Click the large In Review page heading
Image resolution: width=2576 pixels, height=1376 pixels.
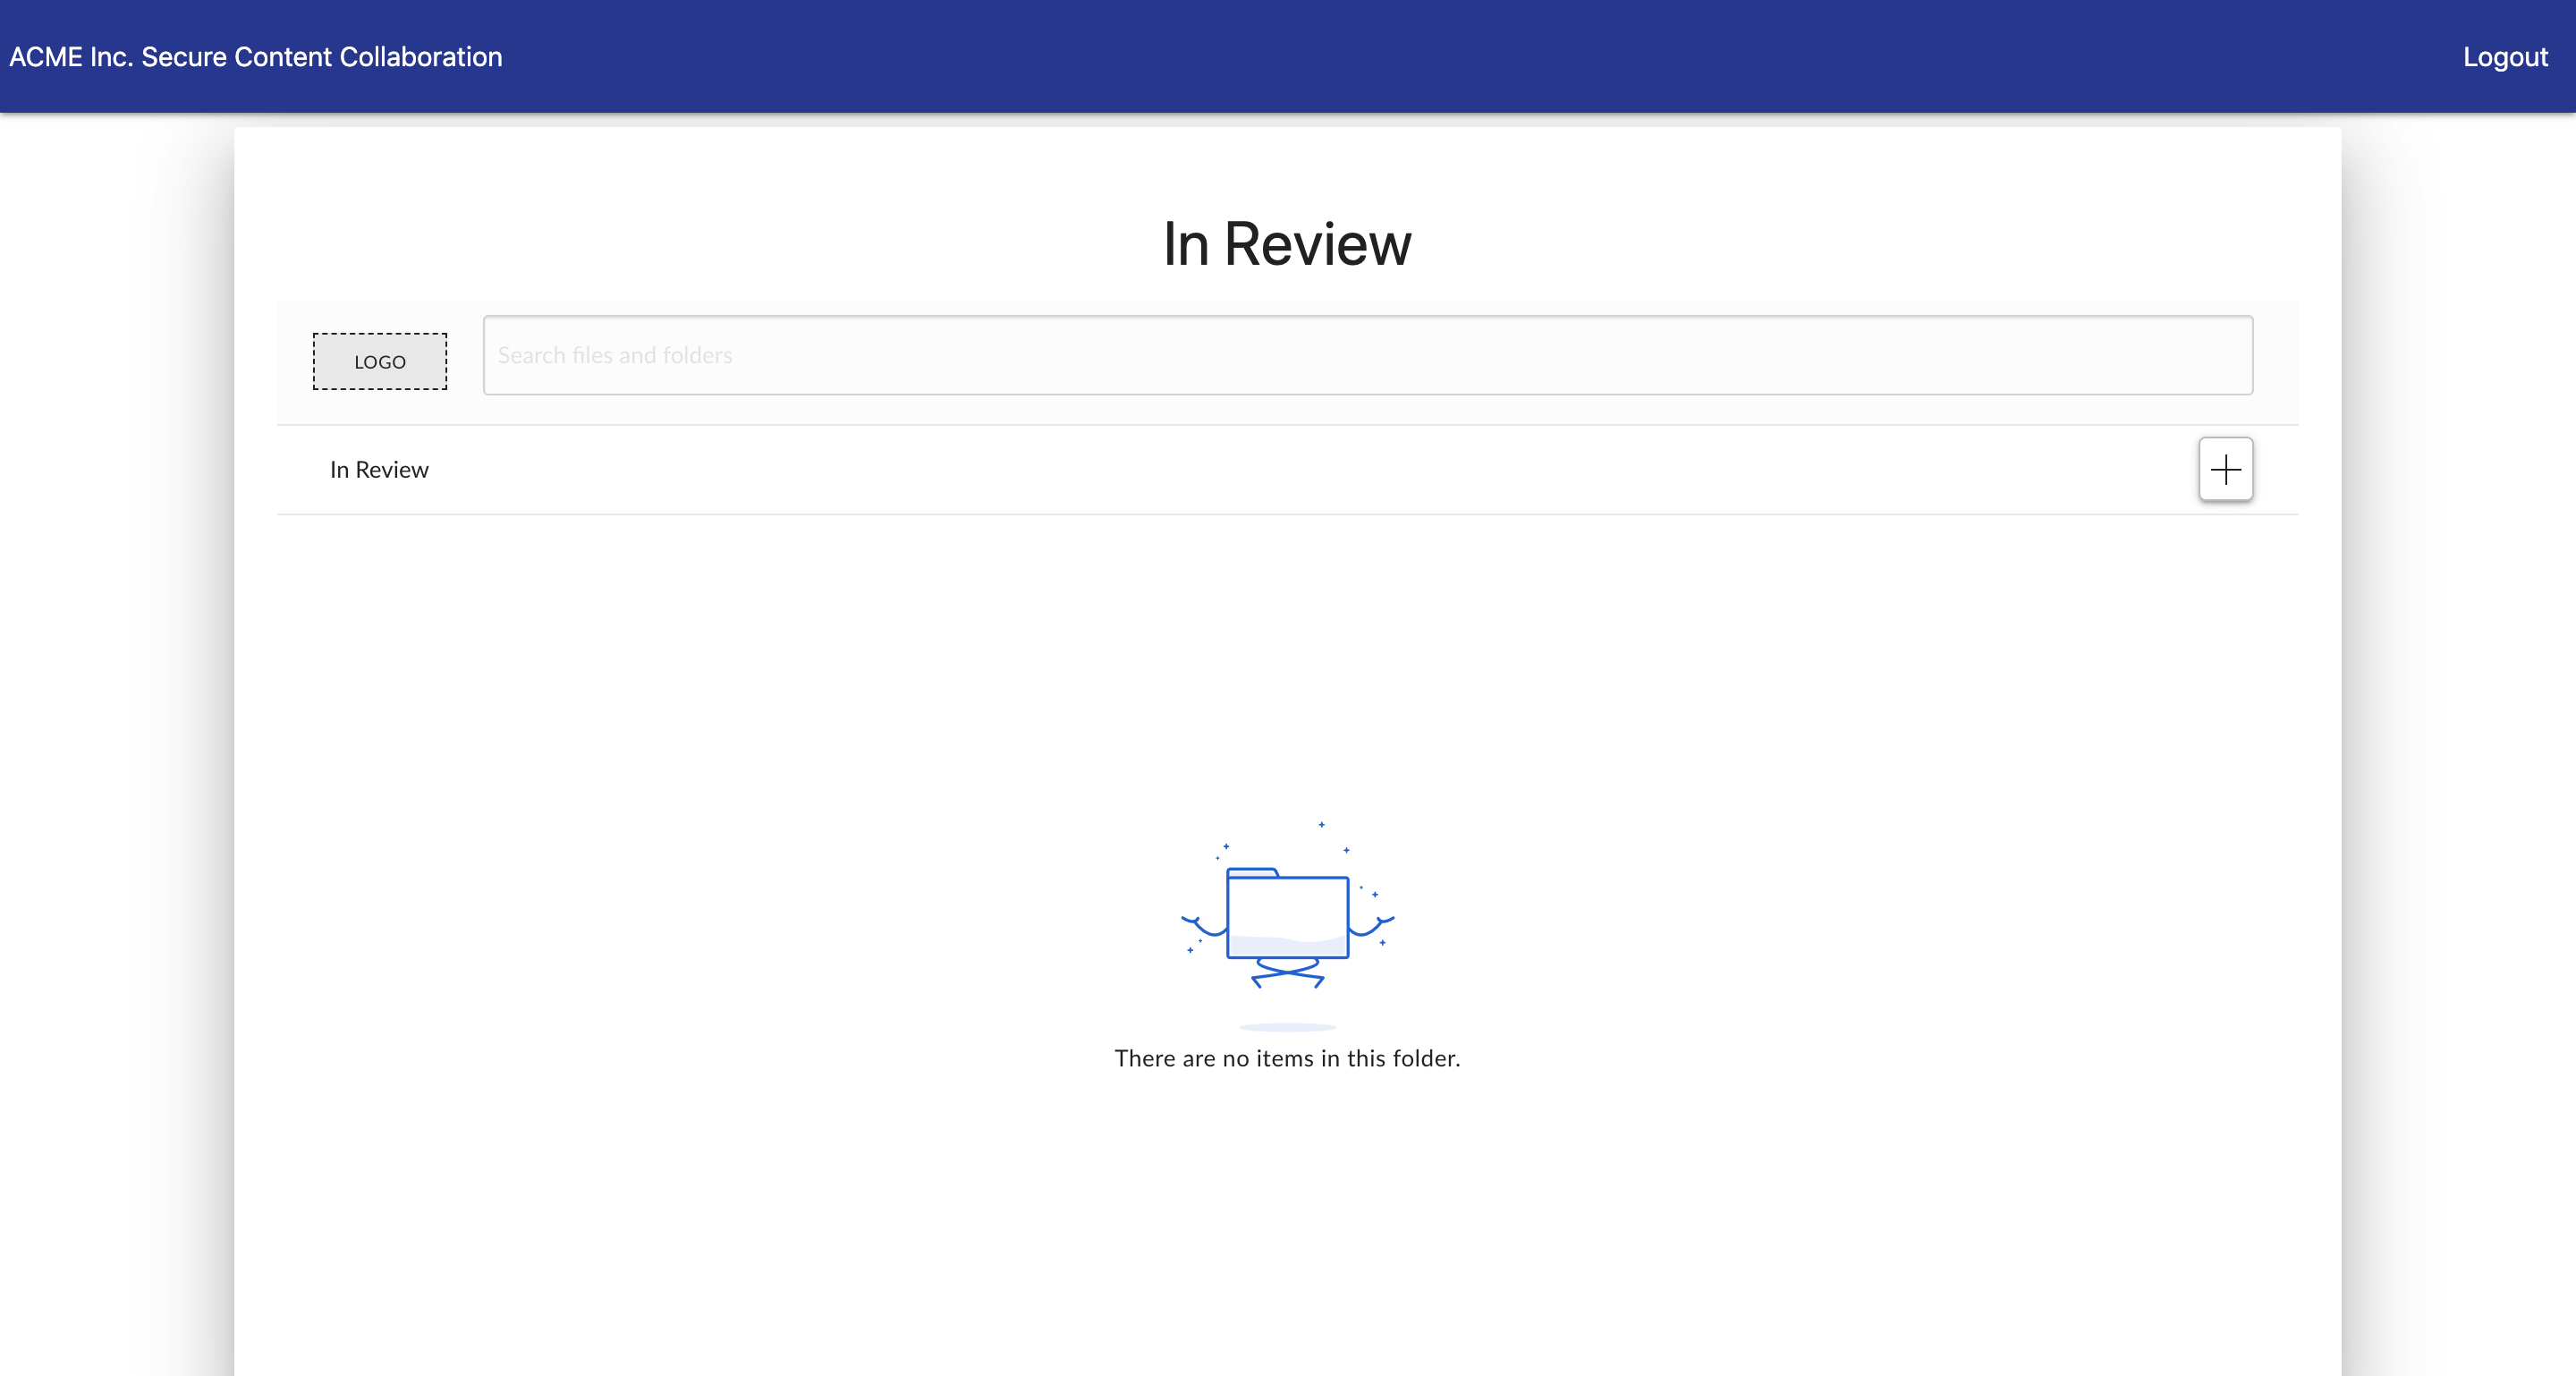(x=1287, y=244)
